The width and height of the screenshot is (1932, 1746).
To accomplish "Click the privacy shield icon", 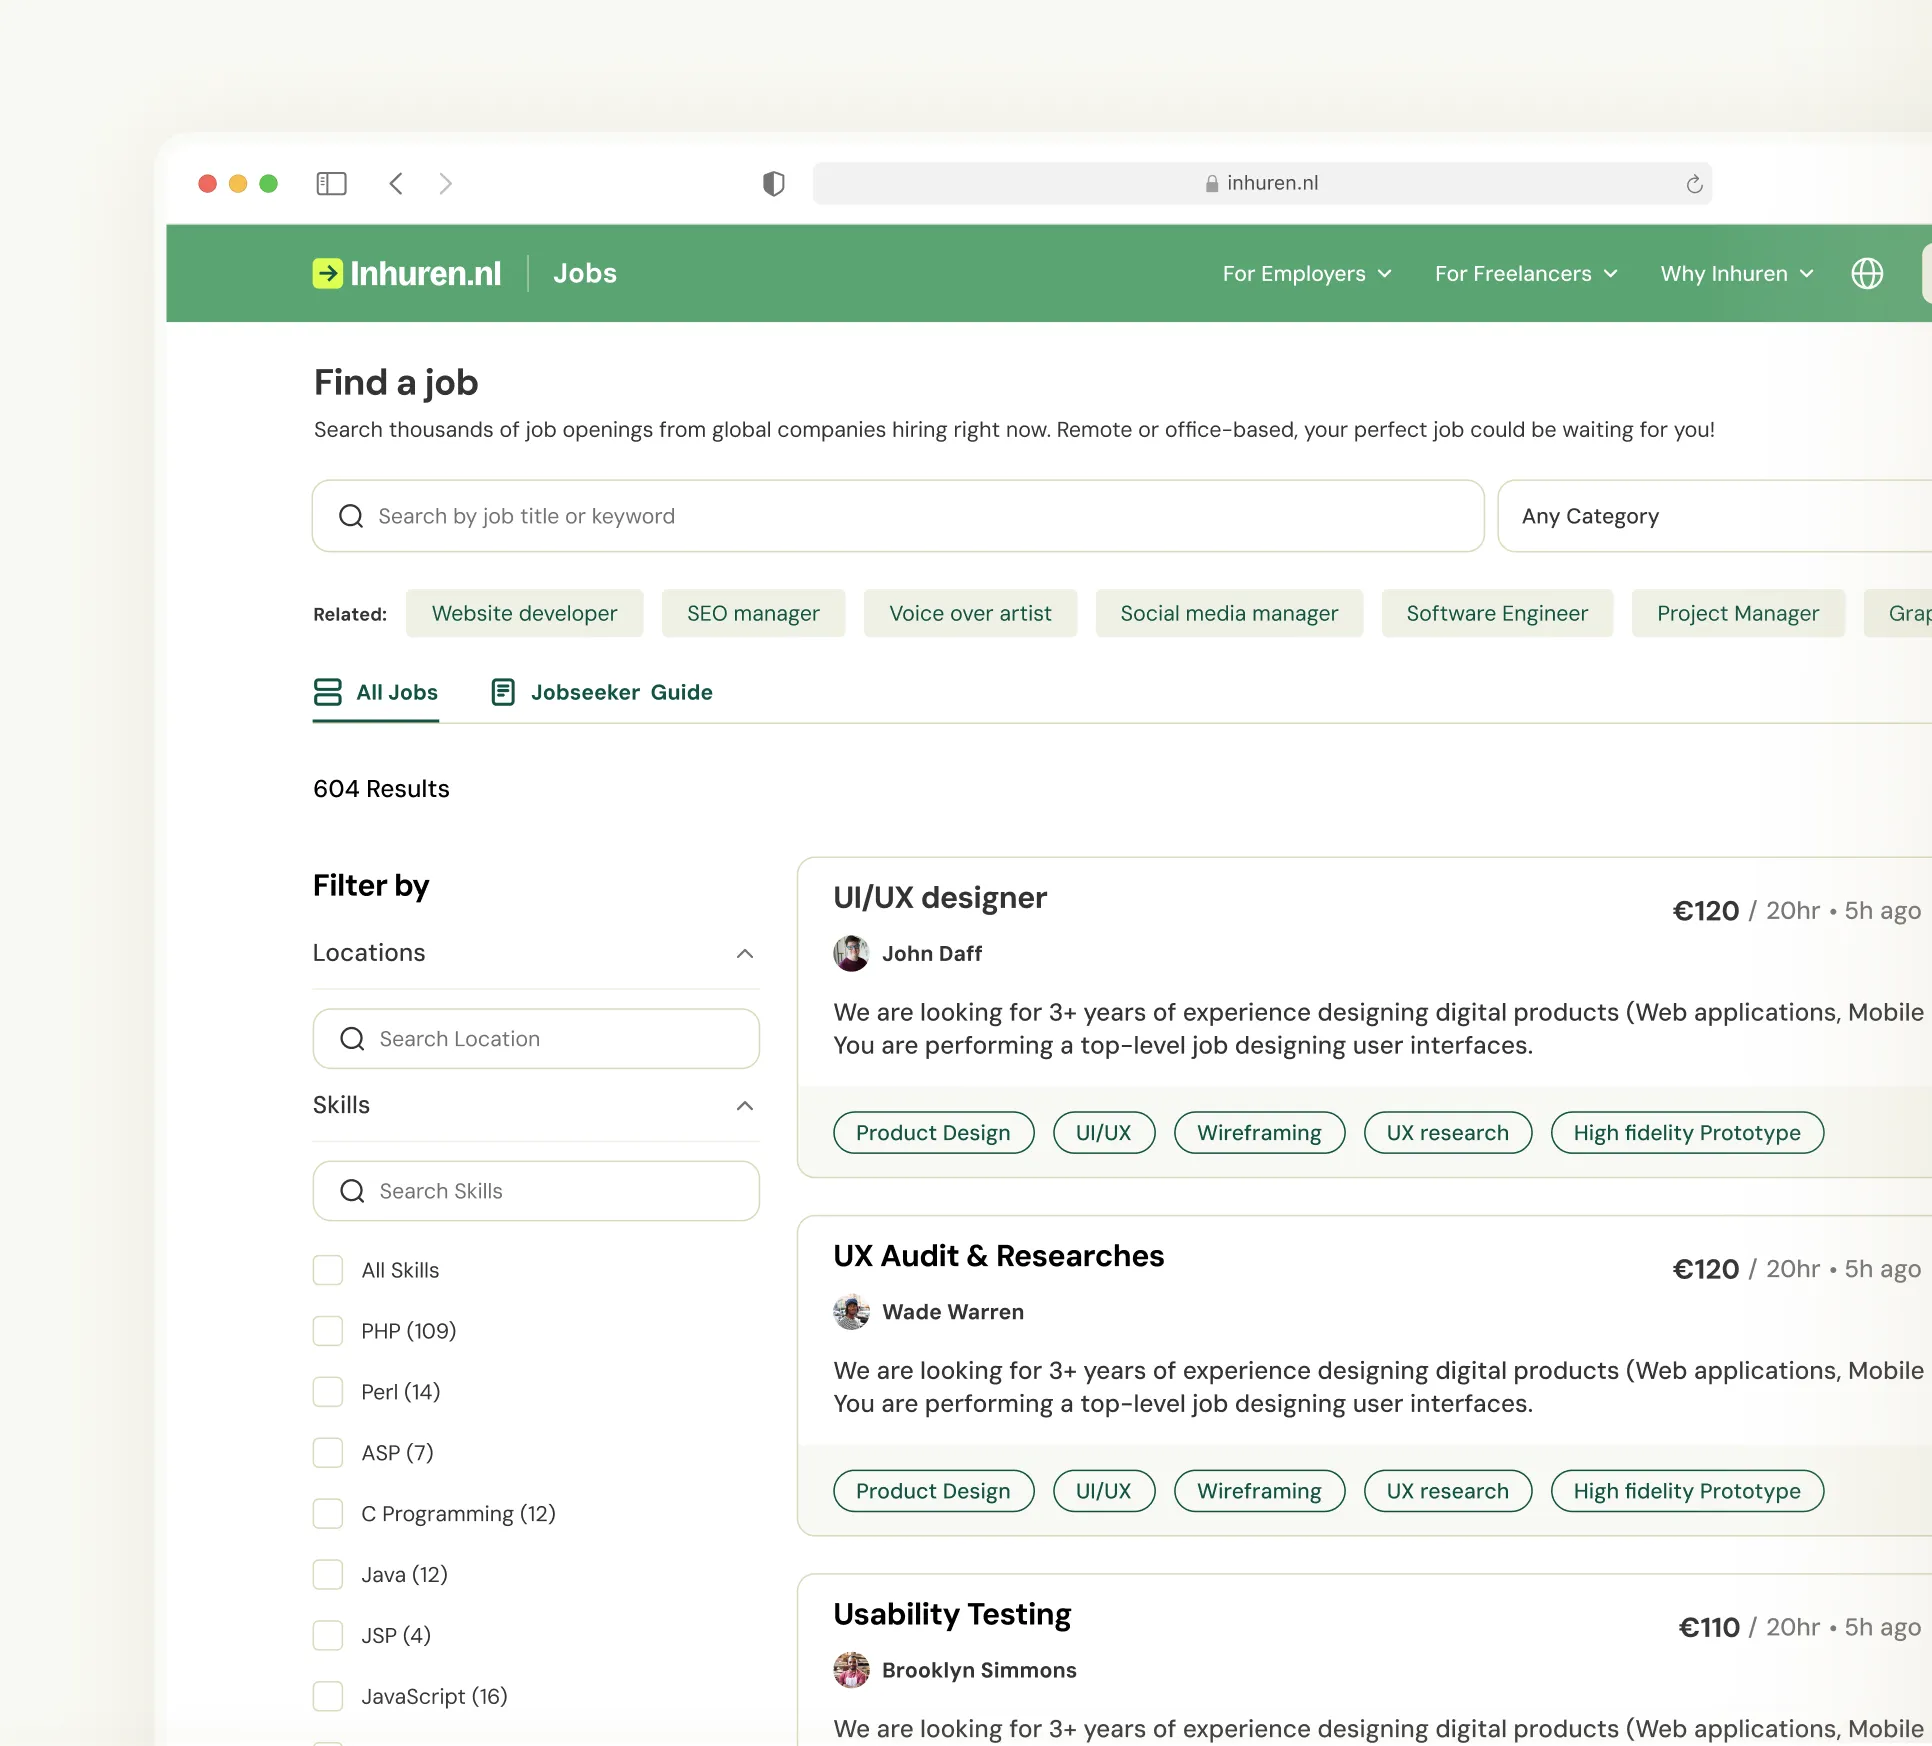I will coord(773,183).
